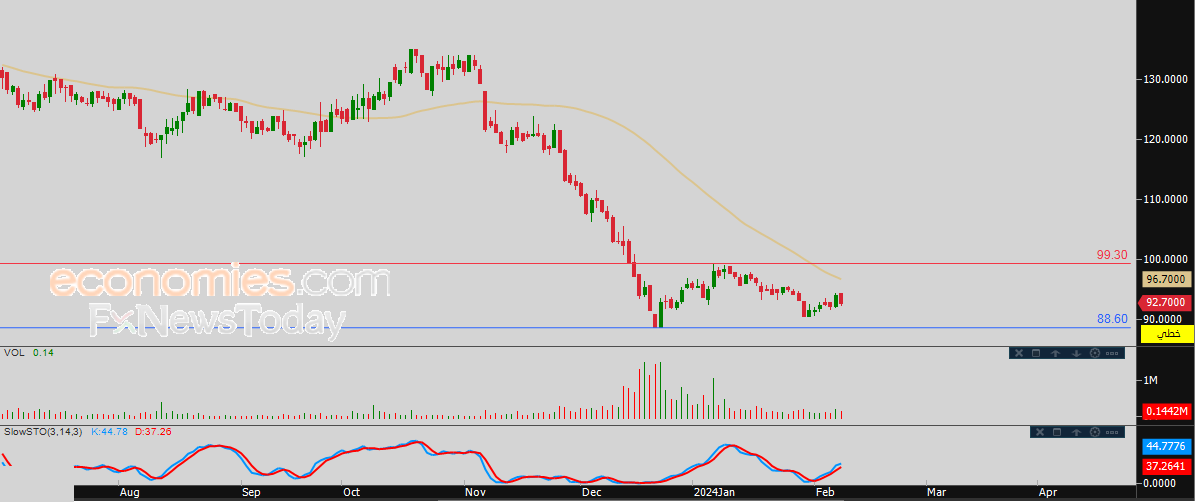Open SlowSTO indicator settings gear

[x=1095, y=432]
